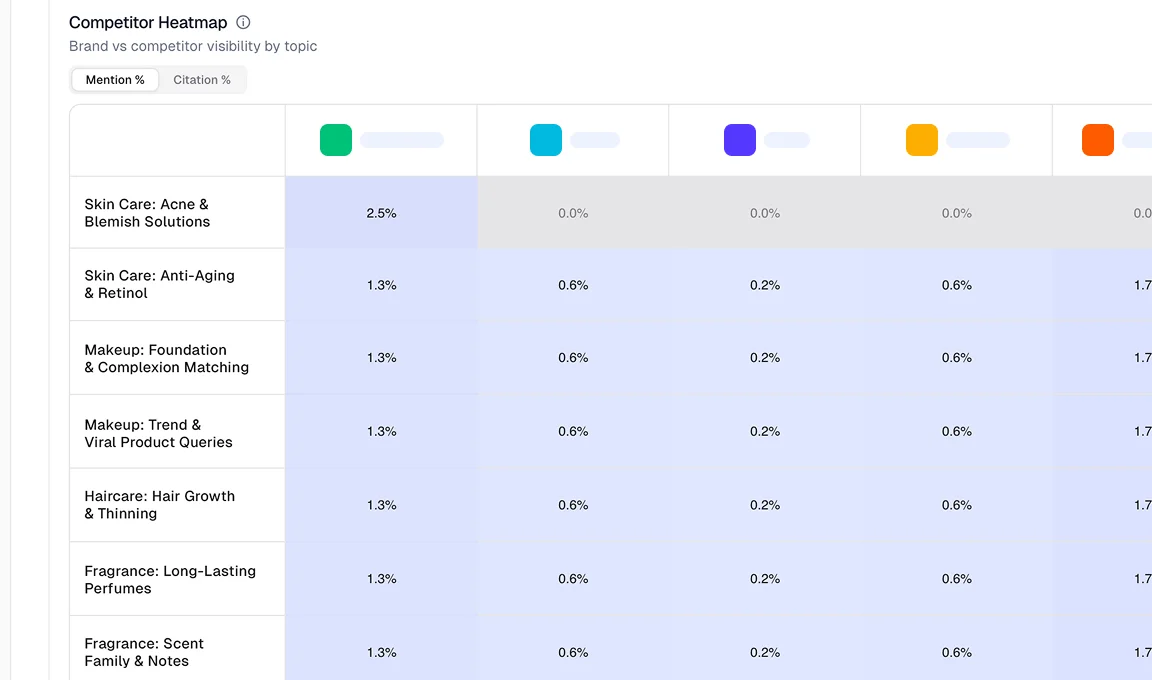Select the yellow competitor color swatch
The image size is (1152, 680).
(921, 140)
